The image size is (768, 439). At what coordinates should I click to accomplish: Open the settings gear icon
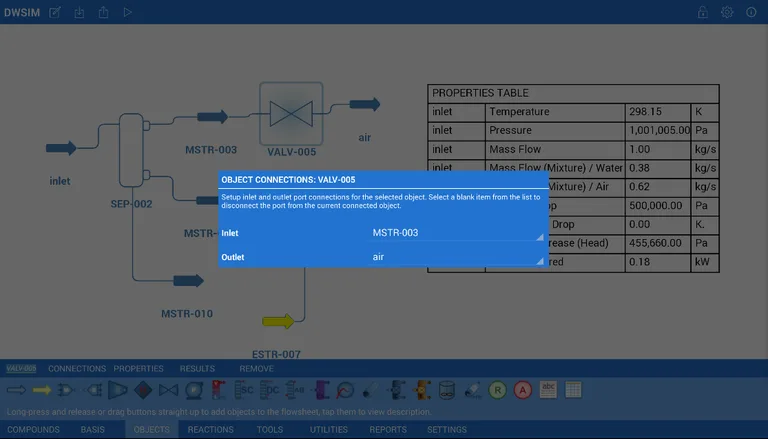pos(727,12)
